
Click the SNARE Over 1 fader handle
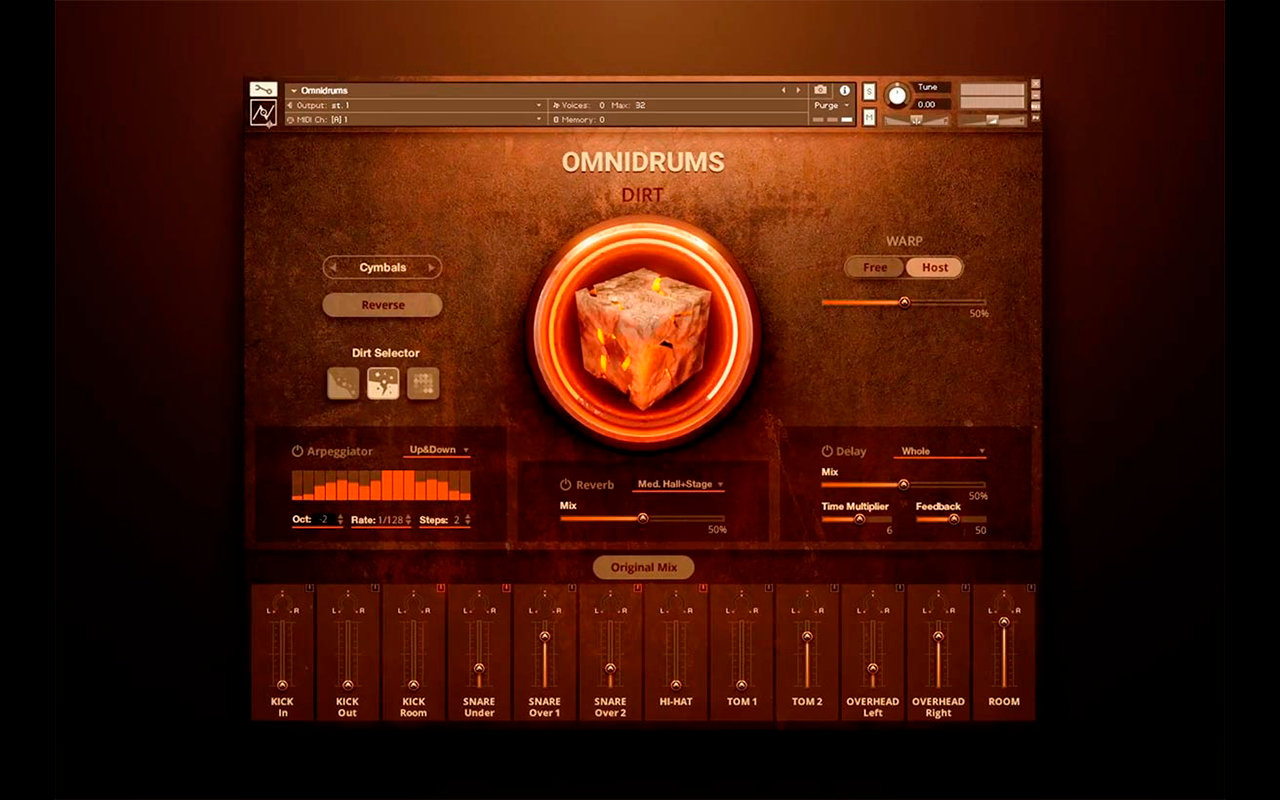[x=545, y=636]
